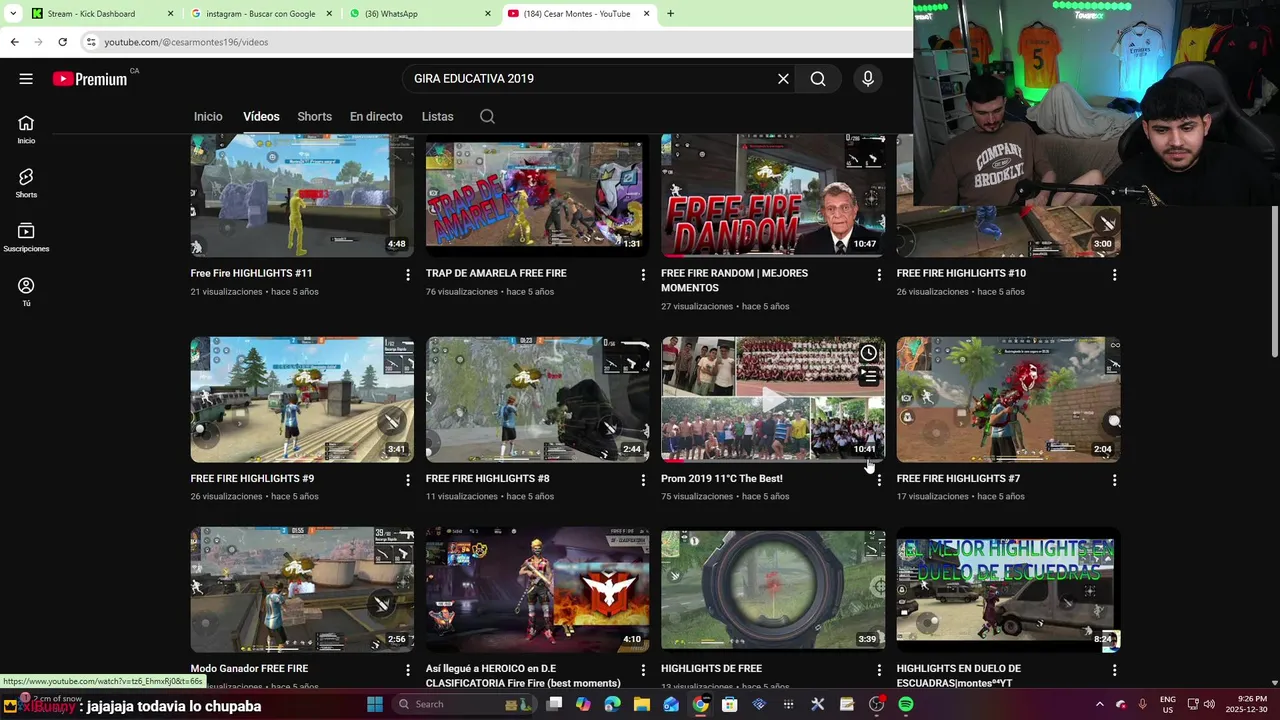Click the YouTube Premium logo

click(x=91, y=79)
